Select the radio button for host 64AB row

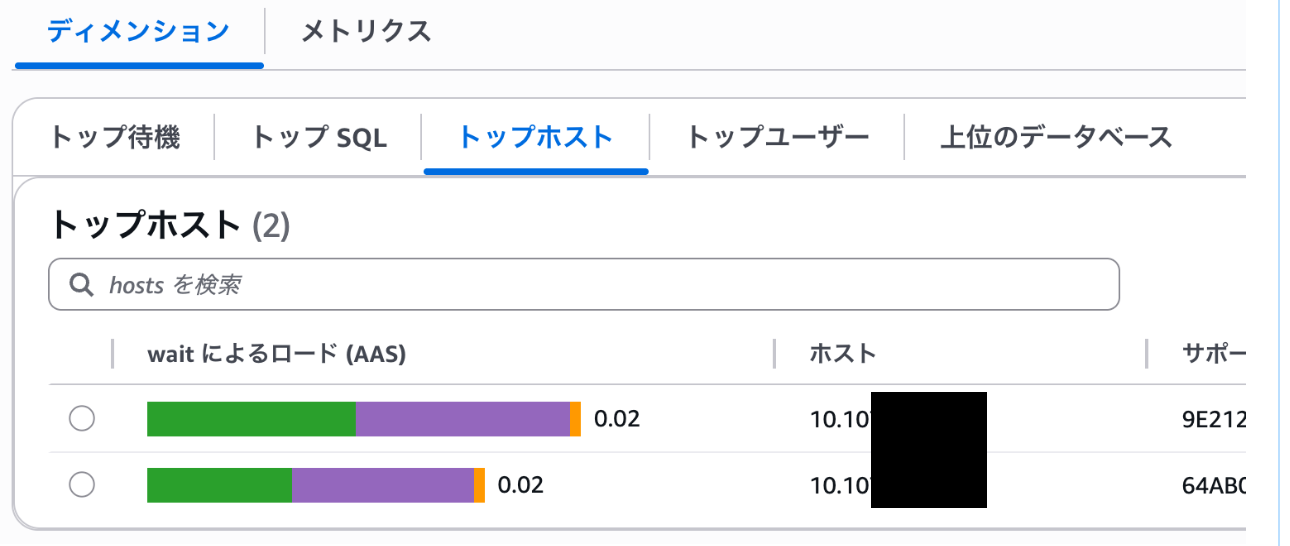[82, 485]
